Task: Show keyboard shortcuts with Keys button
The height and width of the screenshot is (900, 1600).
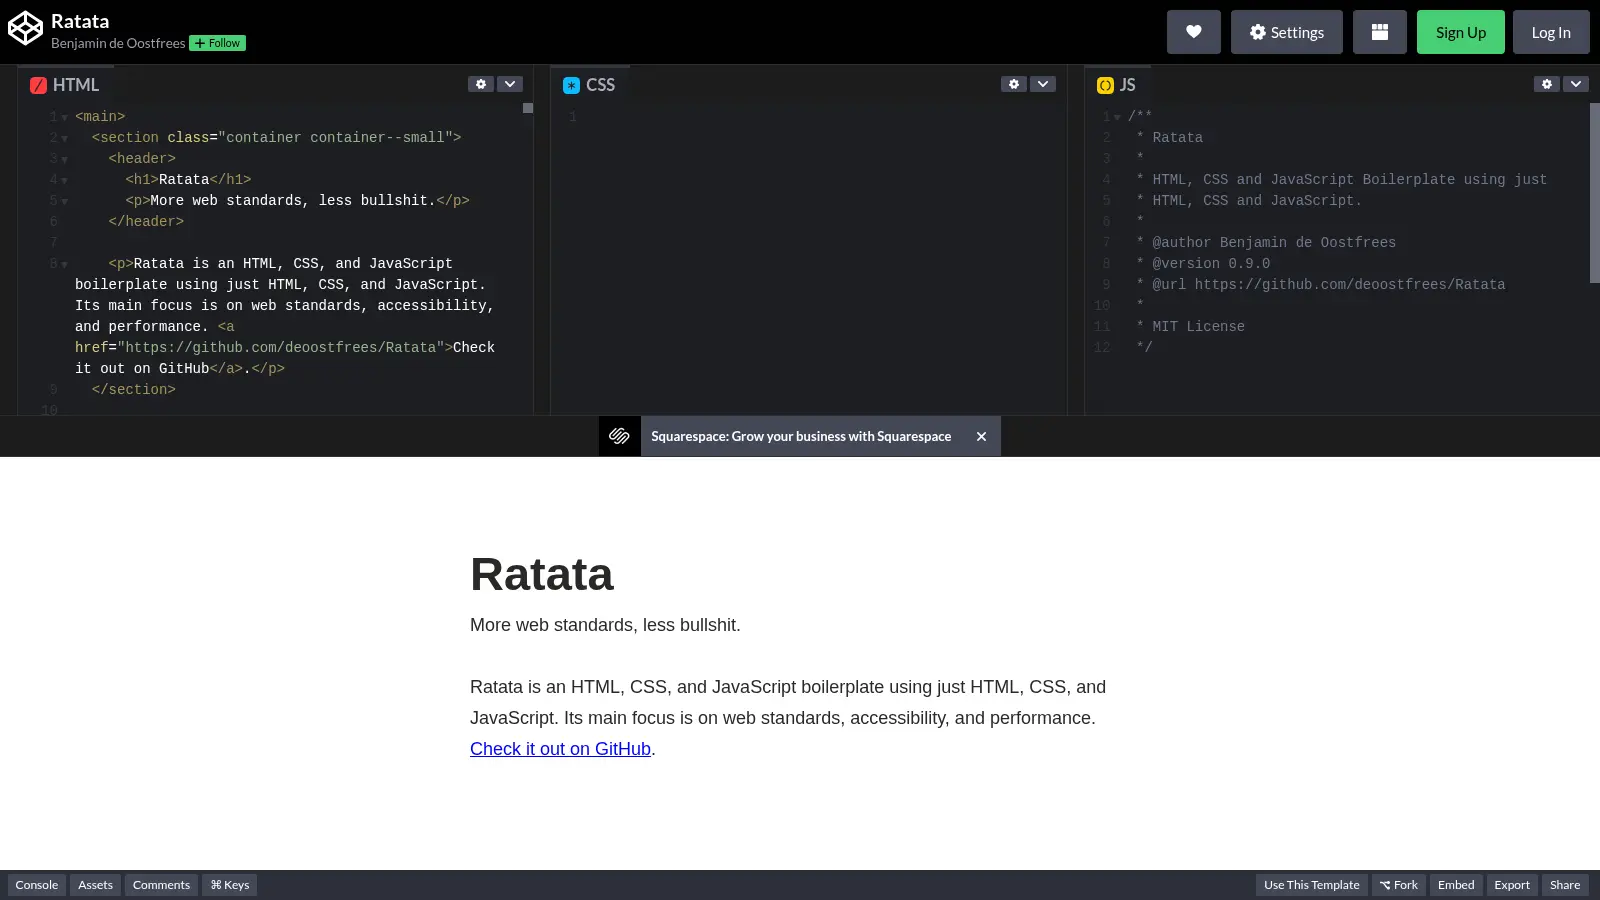Action: [x=230, y=885]
